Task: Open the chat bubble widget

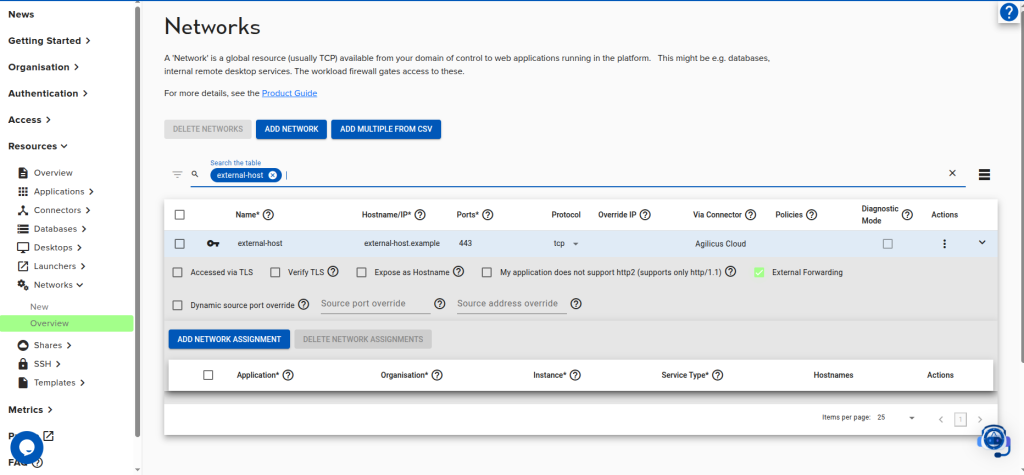Action: [27, 448]
